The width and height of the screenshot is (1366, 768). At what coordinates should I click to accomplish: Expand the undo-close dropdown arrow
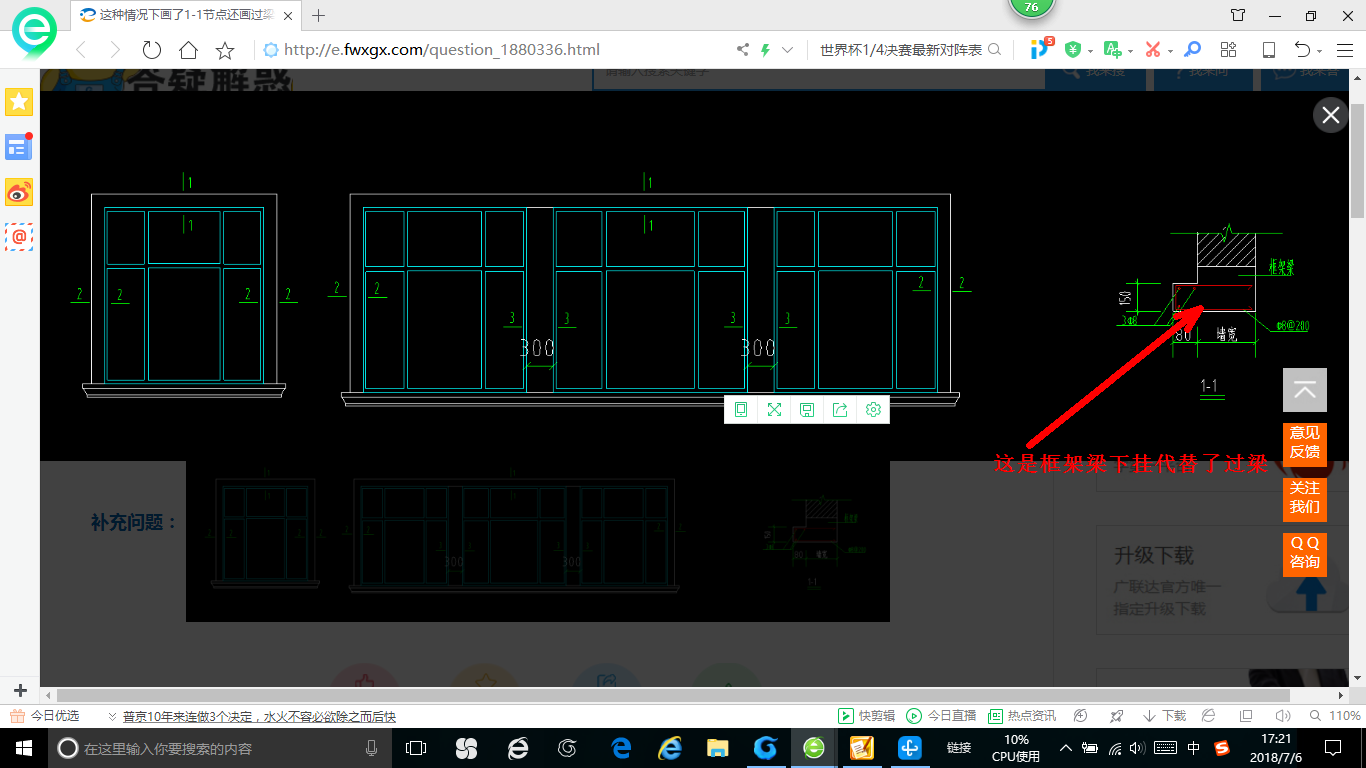pyautogui.click(x=1320, y=51)
